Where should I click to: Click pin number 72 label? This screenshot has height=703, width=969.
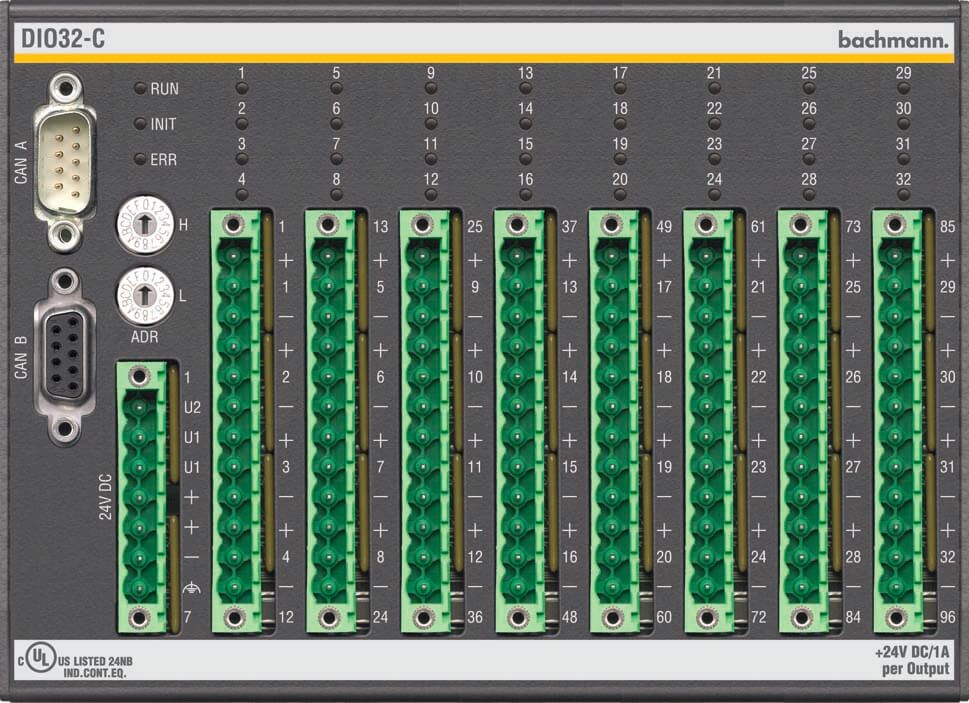pyautogui.click(x=758, y=617)
